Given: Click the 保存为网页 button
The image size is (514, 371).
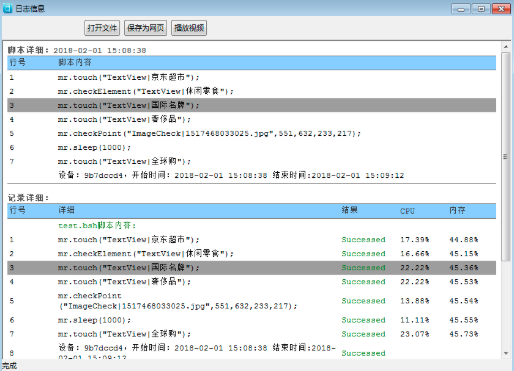Looking at the screenshot, I should tap(145, 28).
